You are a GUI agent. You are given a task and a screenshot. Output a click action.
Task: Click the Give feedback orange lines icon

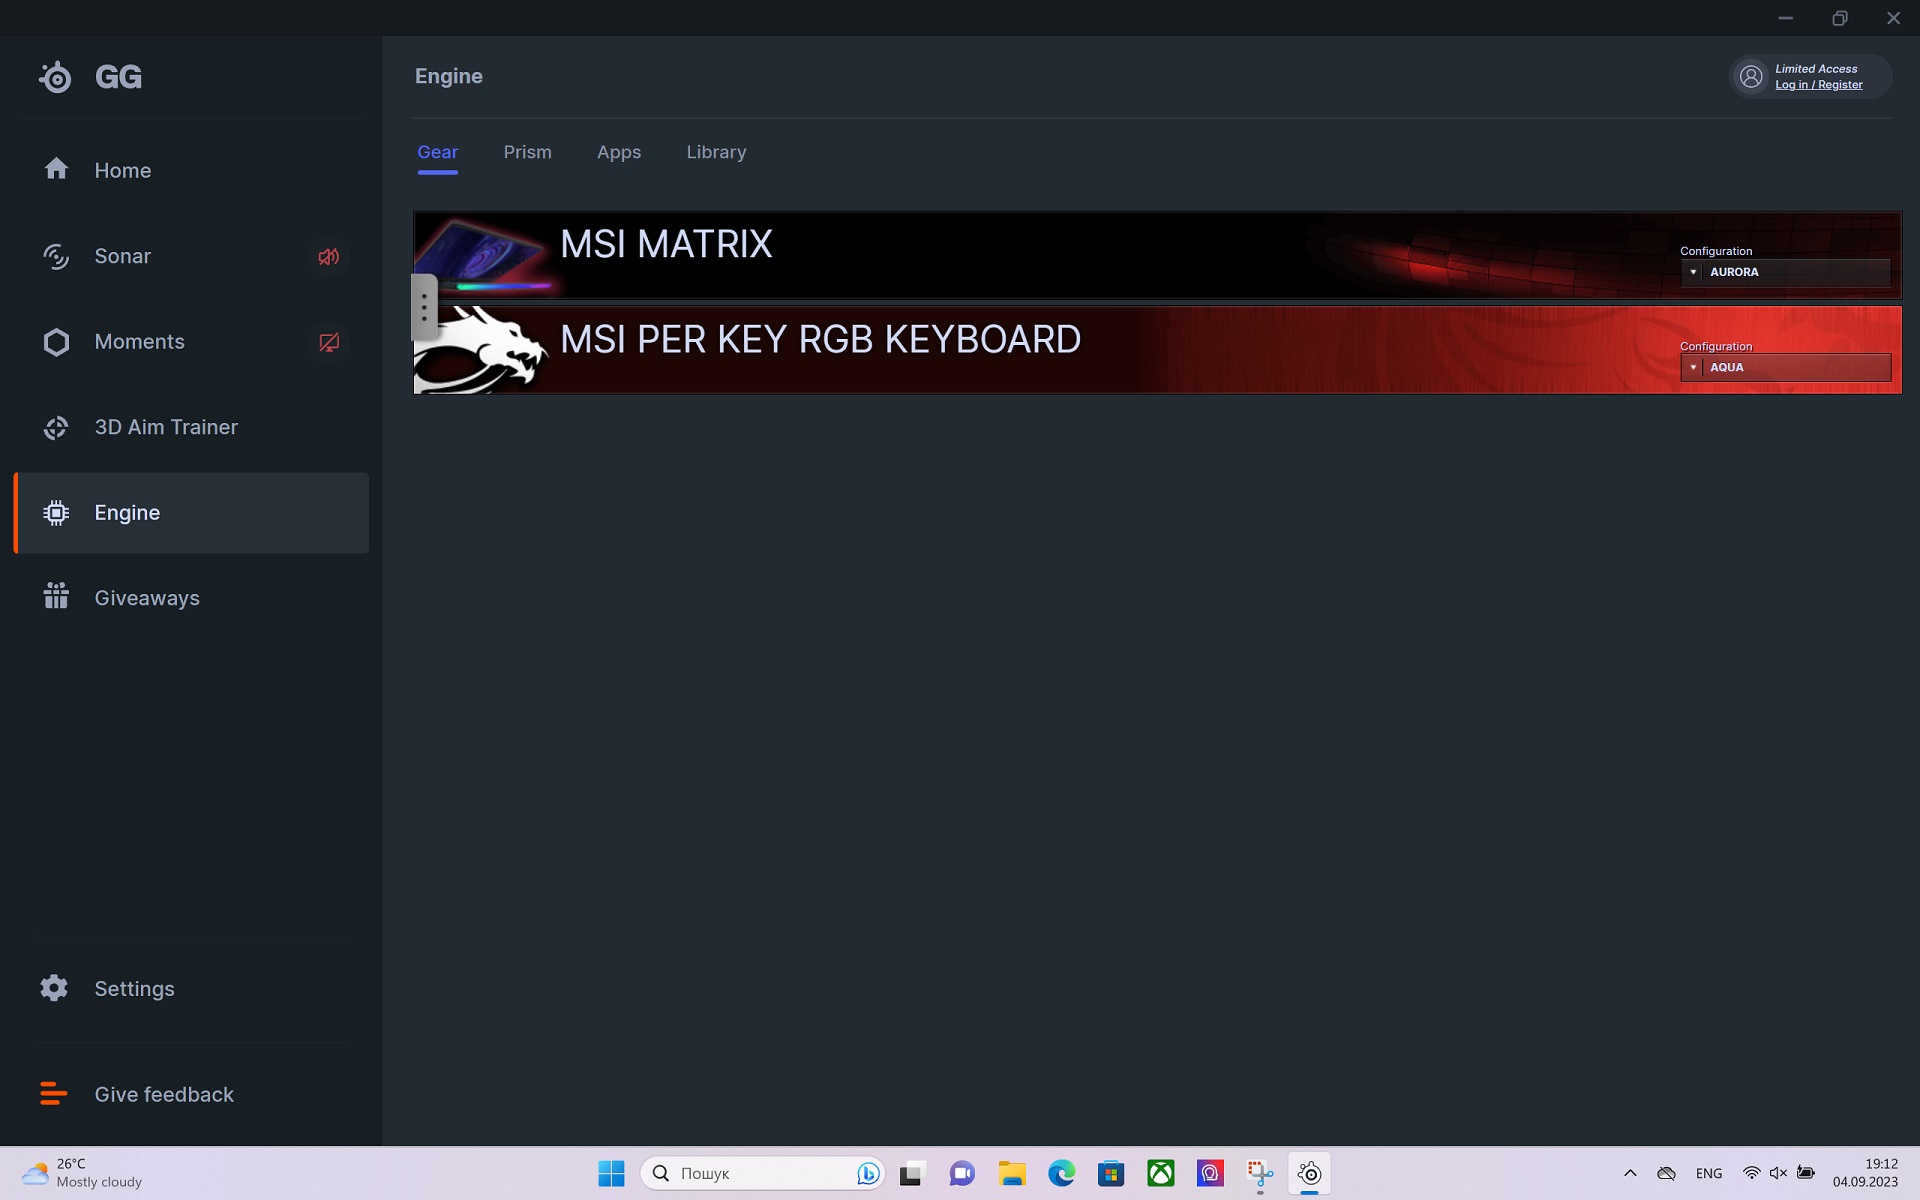pos(54,1093)
